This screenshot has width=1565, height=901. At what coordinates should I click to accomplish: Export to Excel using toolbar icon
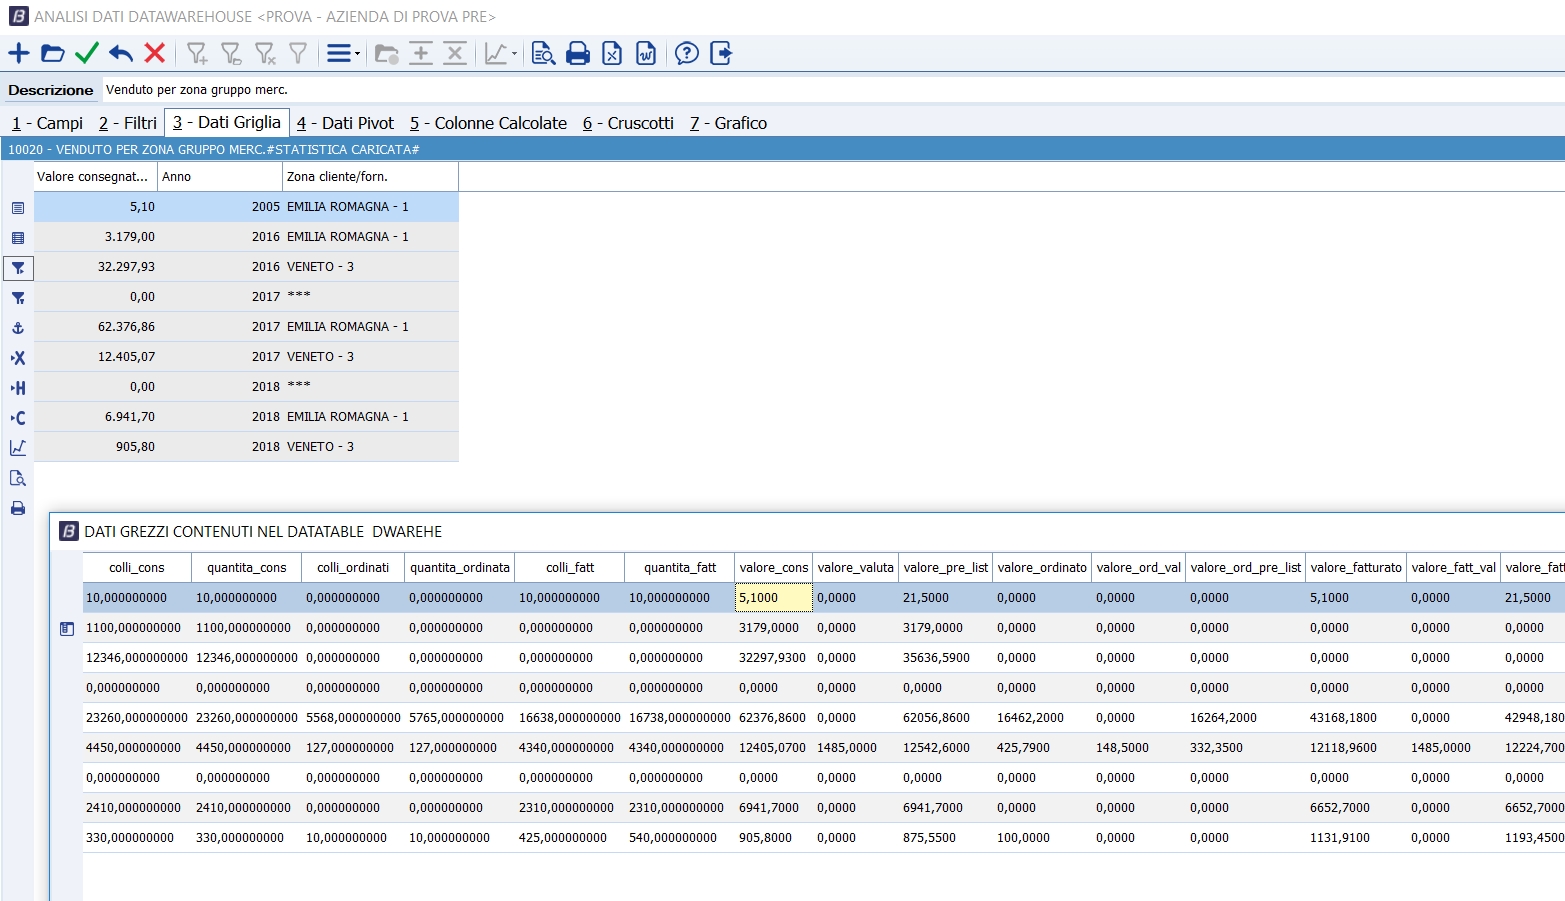pyautogui.click(x=612, y=54)
